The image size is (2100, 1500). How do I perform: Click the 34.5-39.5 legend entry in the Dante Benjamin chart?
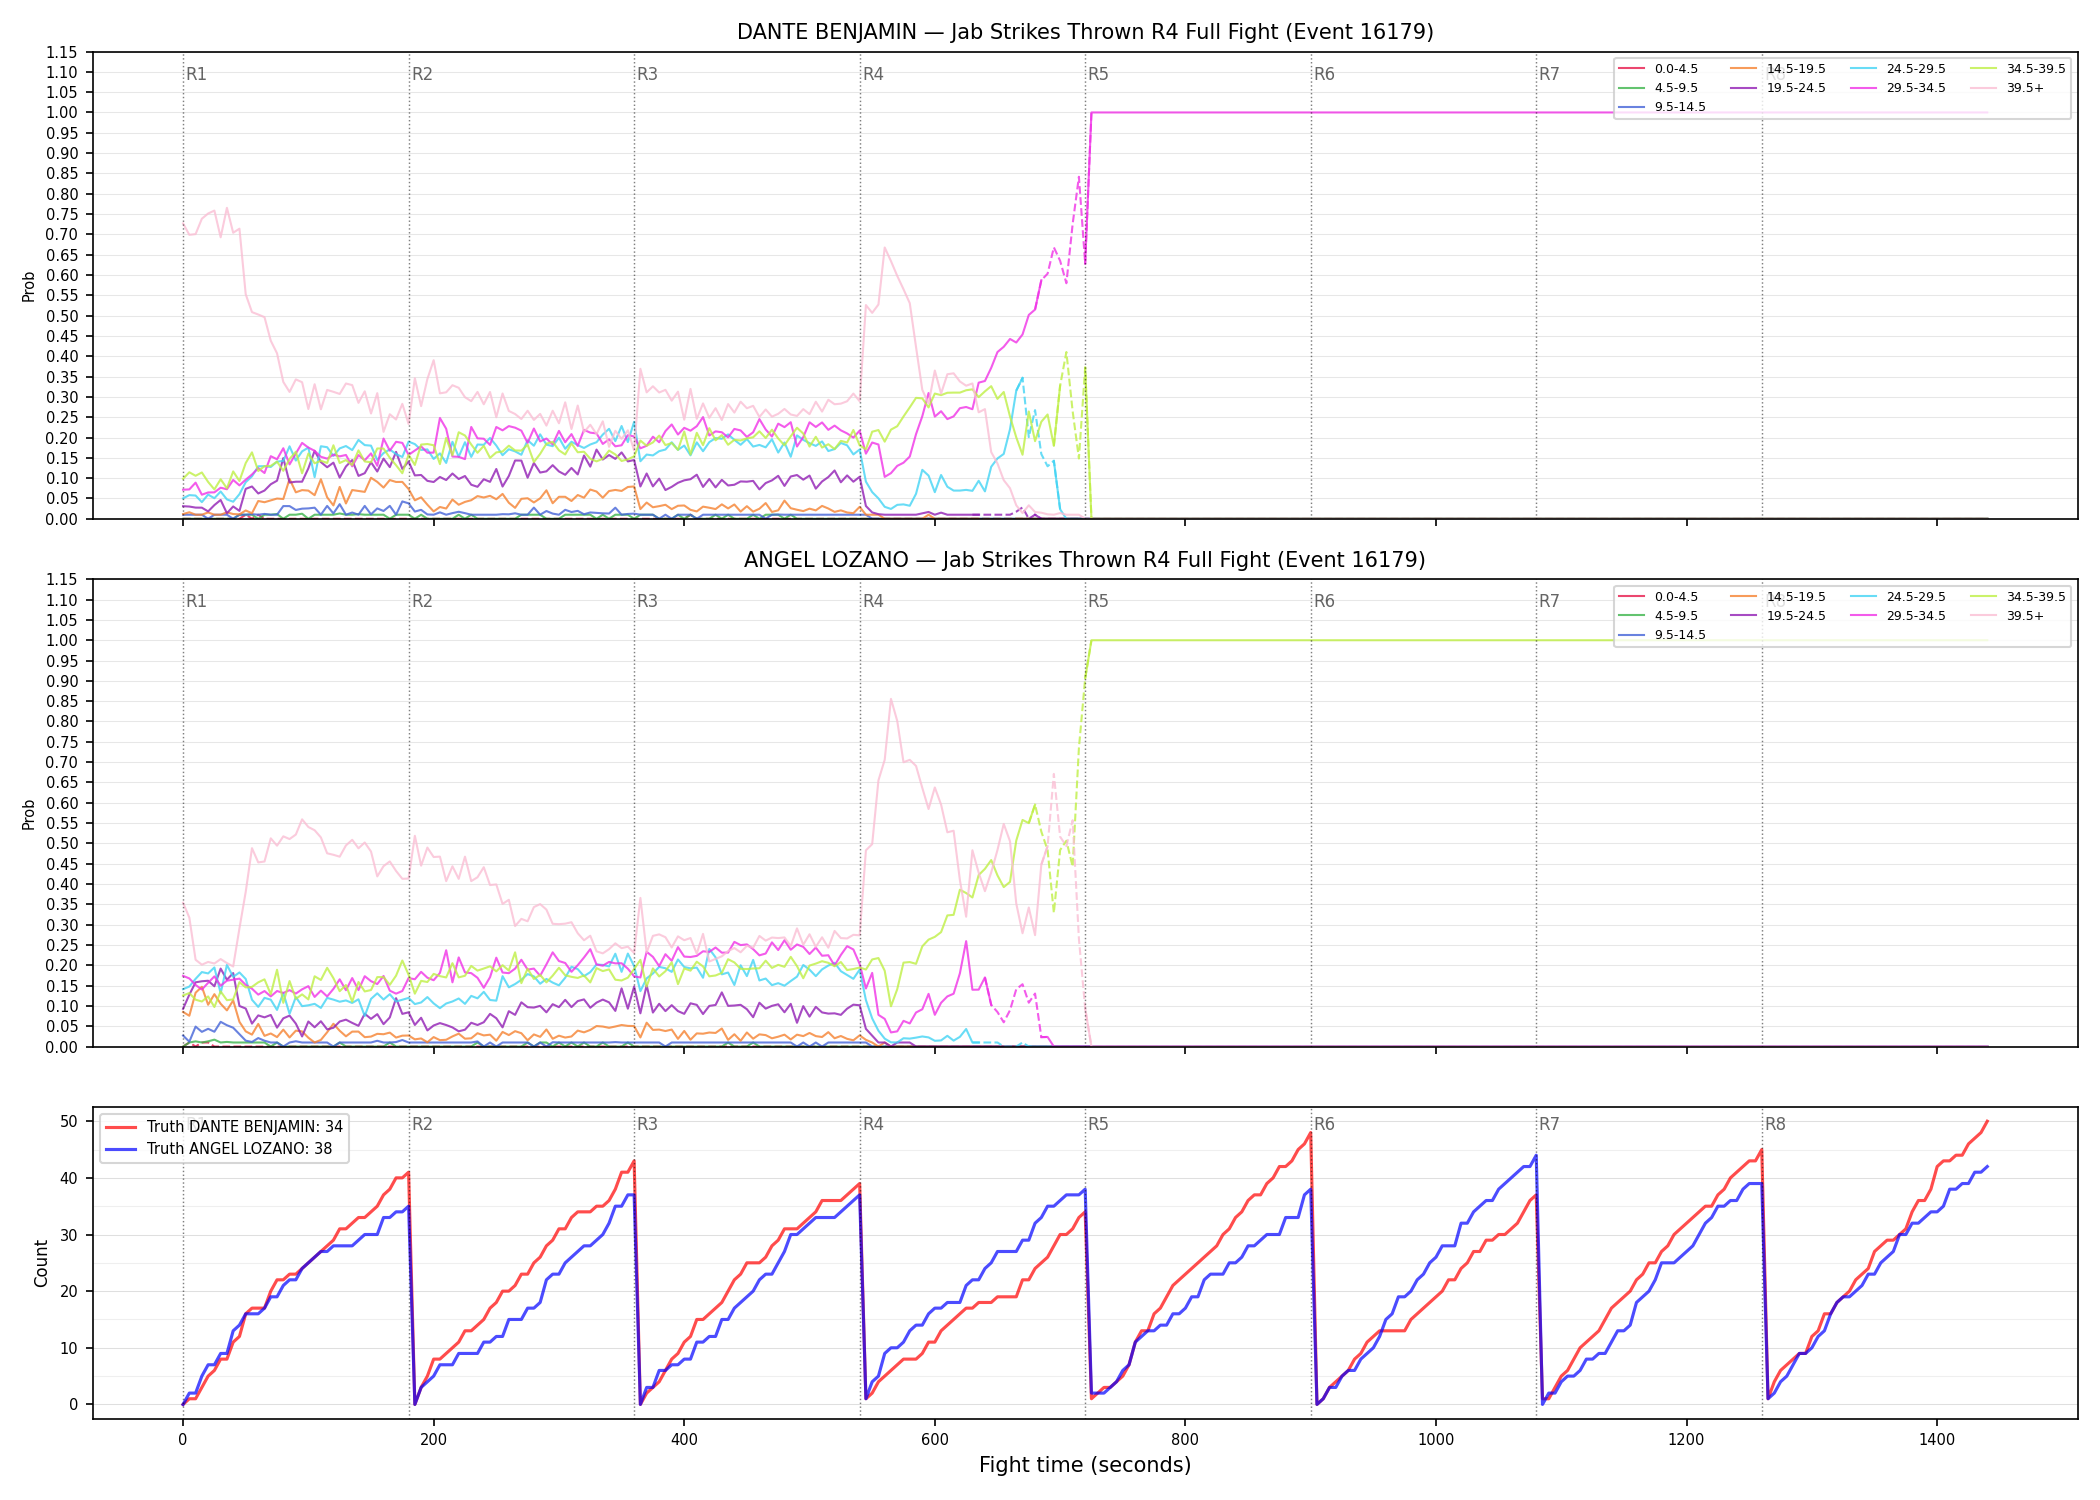(x=2018, y=69)
